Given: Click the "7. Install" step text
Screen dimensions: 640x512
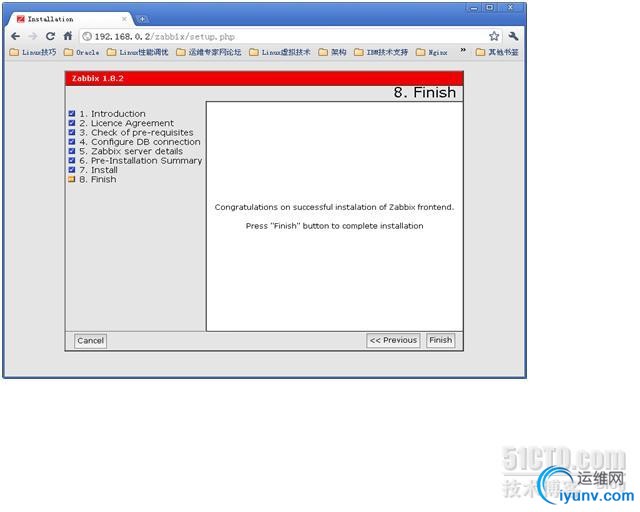Looking at the screenshot, I should click(x=98, y=170).
